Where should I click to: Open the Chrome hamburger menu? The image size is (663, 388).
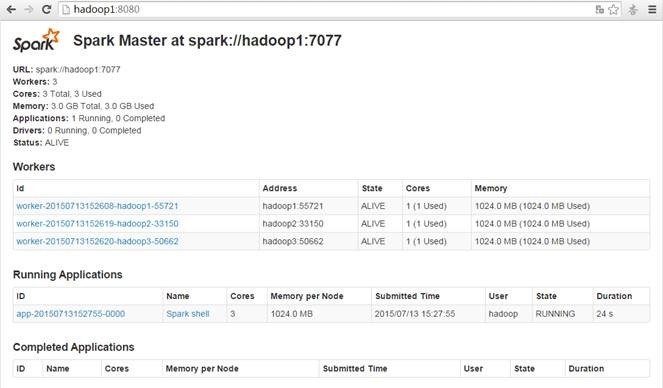652,9
